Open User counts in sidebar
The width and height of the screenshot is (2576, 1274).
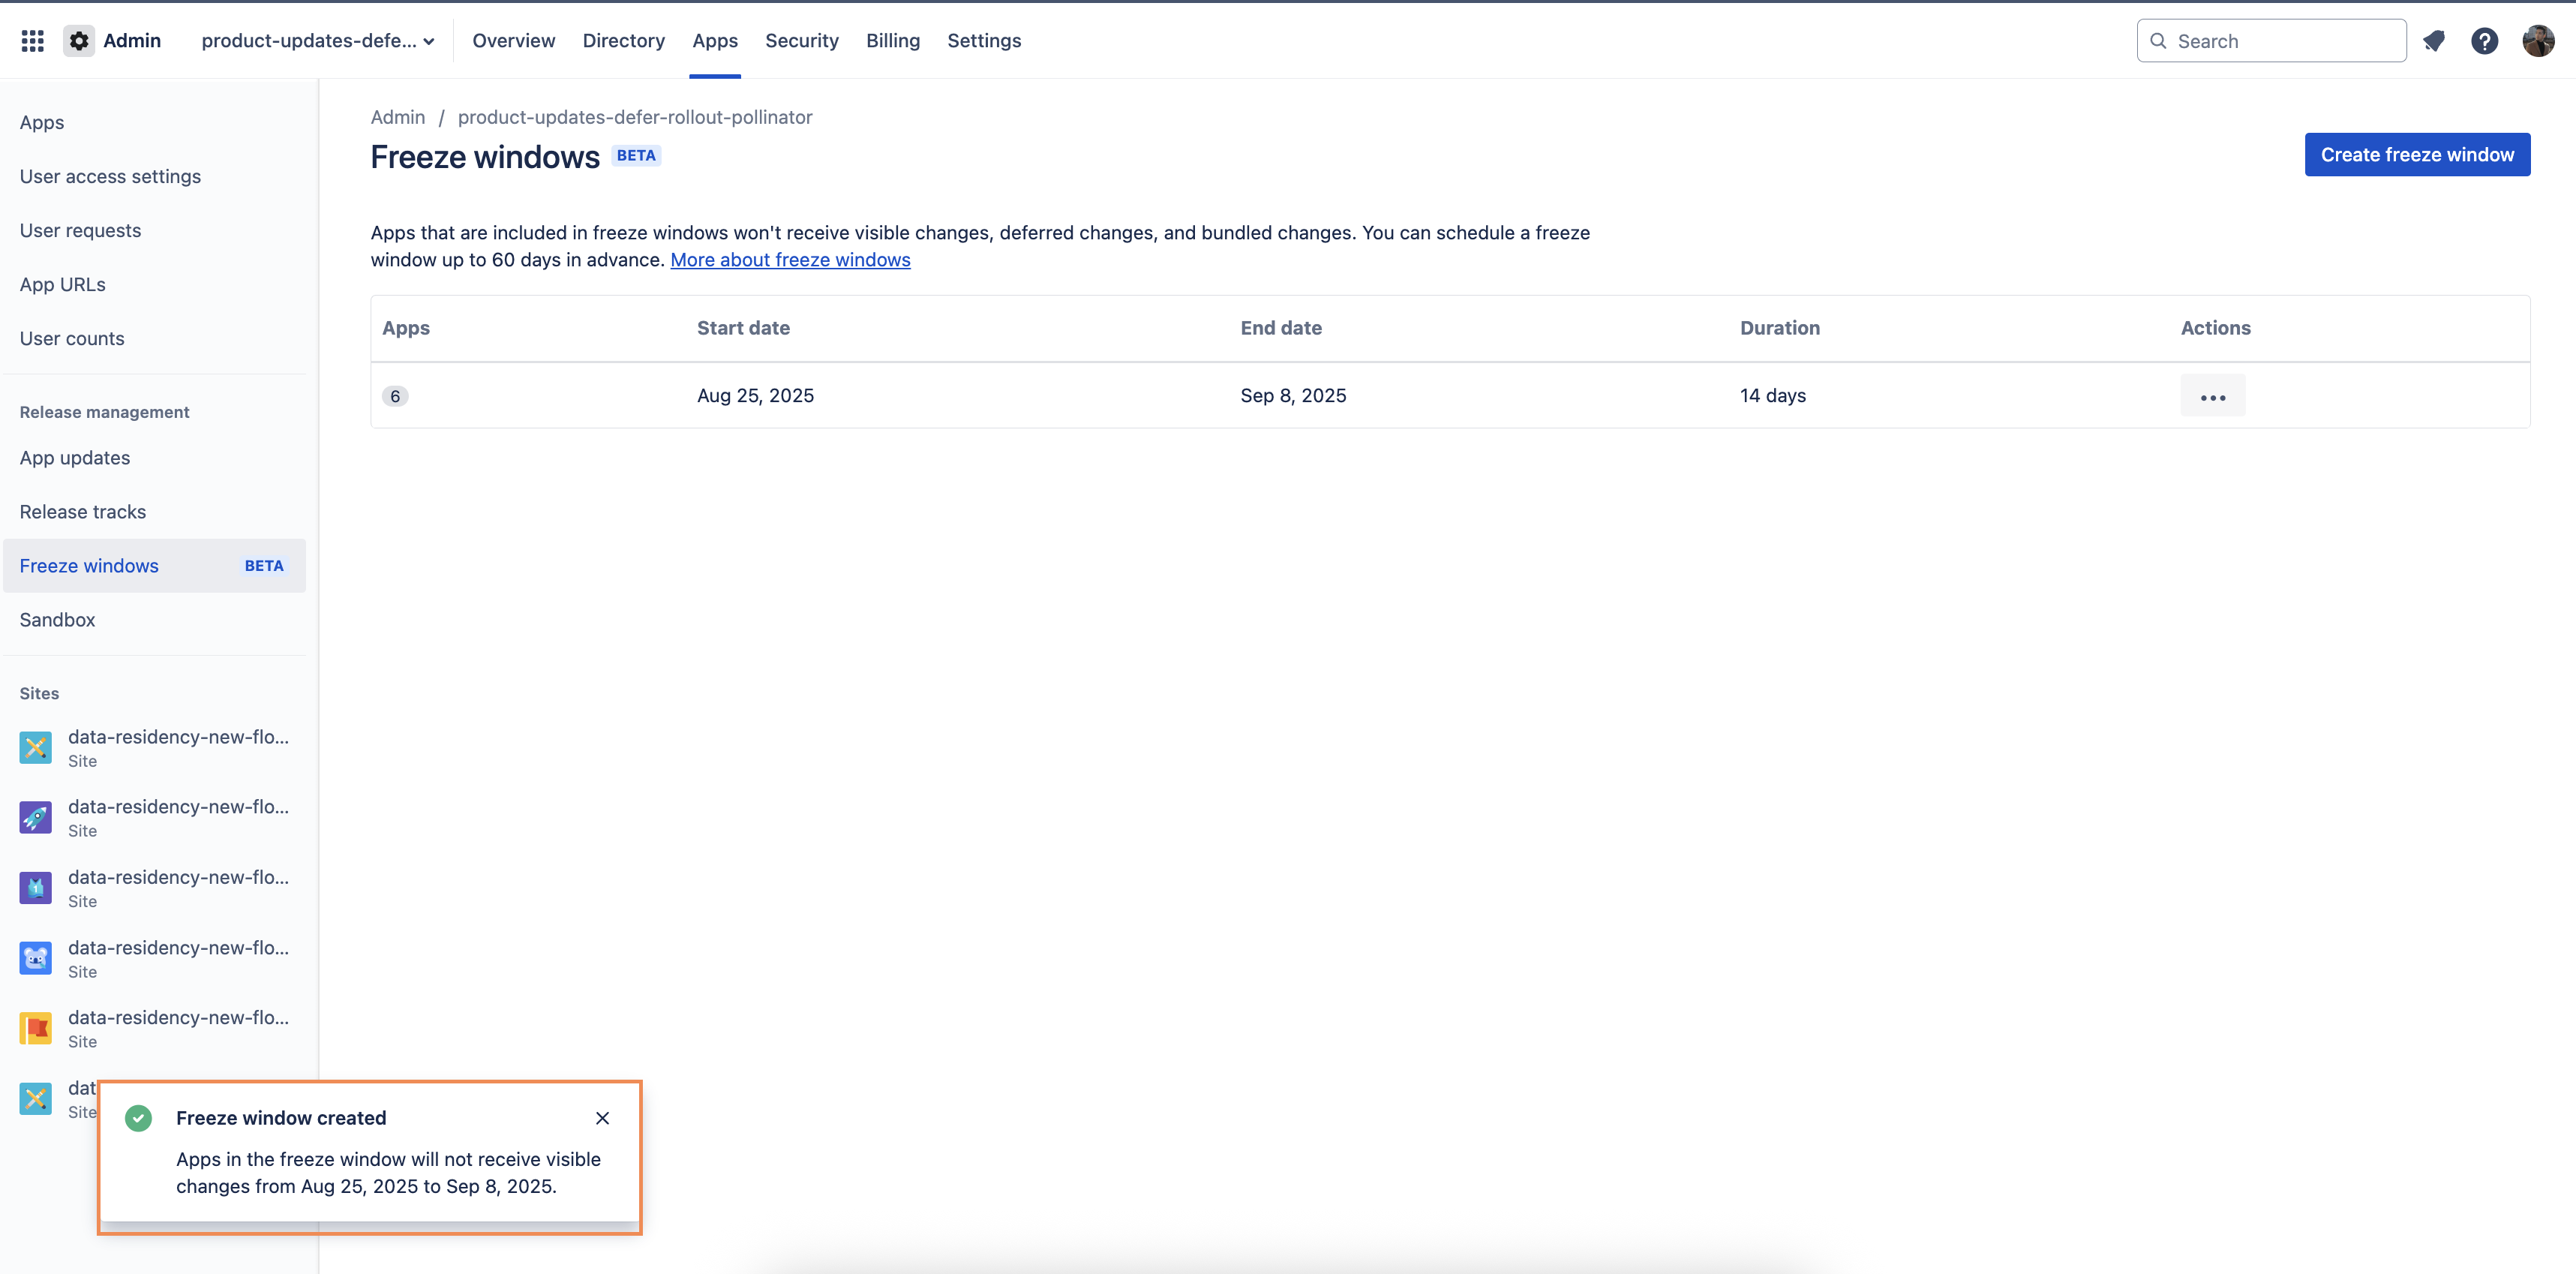click(154, 339)
